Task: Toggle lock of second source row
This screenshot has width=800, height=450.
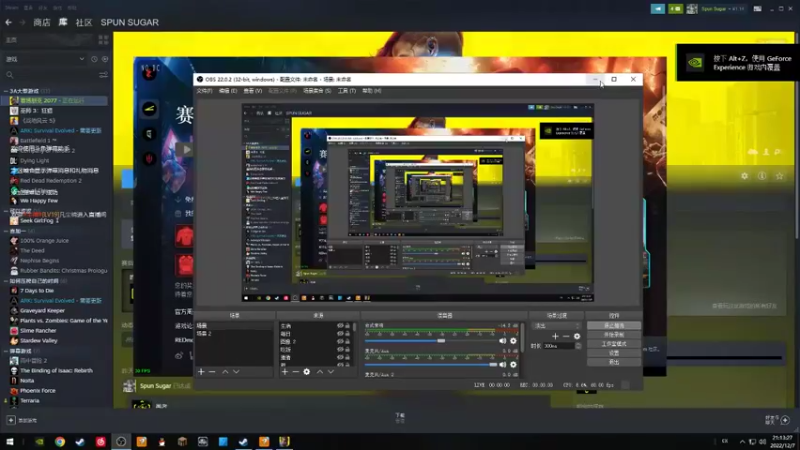Action: click(347, 334)
